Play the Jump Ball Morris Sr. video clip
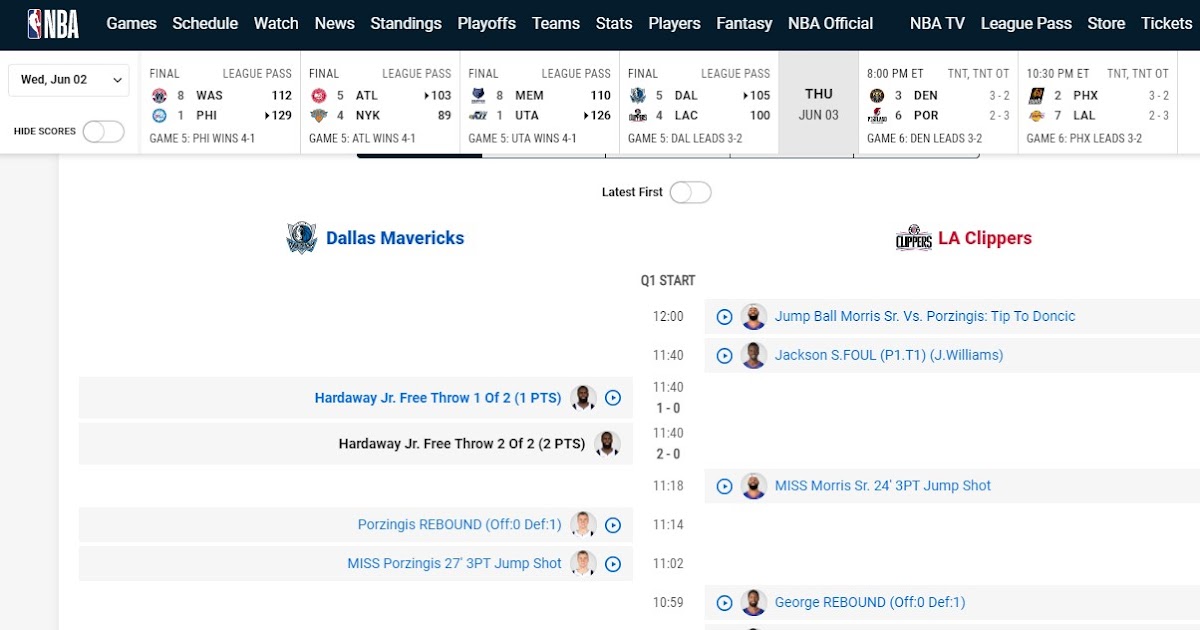Screen dimensions: 1200x630 click(724, 316)
